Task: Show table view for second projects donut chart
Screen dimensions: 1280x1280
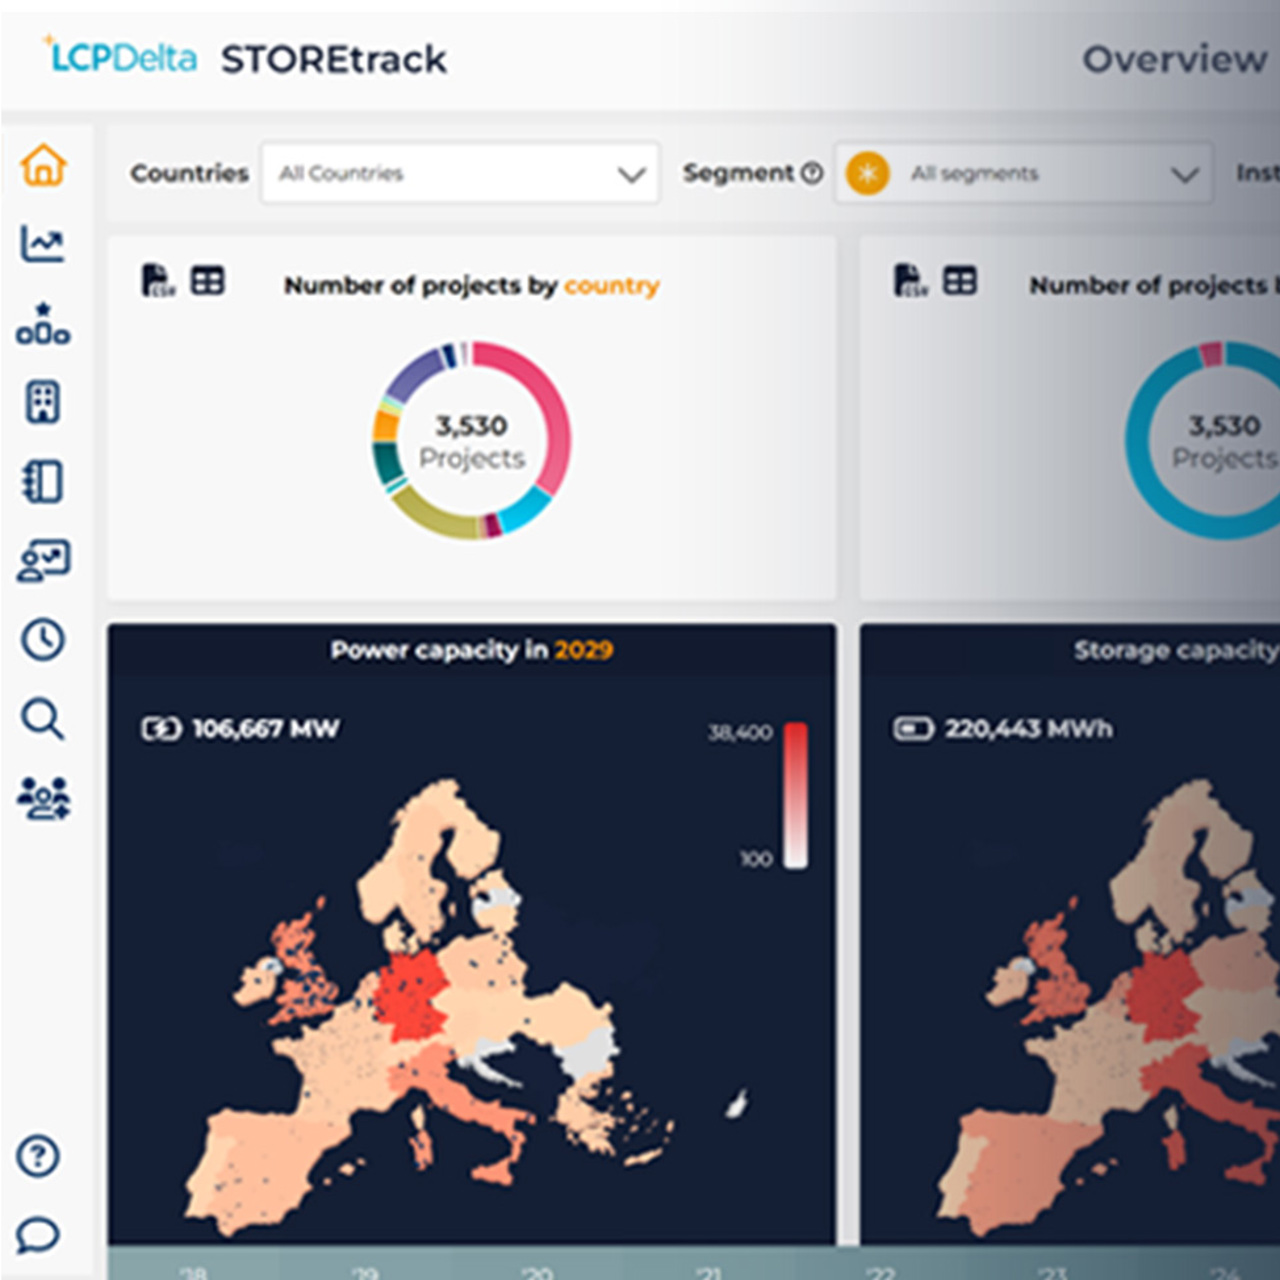Action: tap(960, 281)
